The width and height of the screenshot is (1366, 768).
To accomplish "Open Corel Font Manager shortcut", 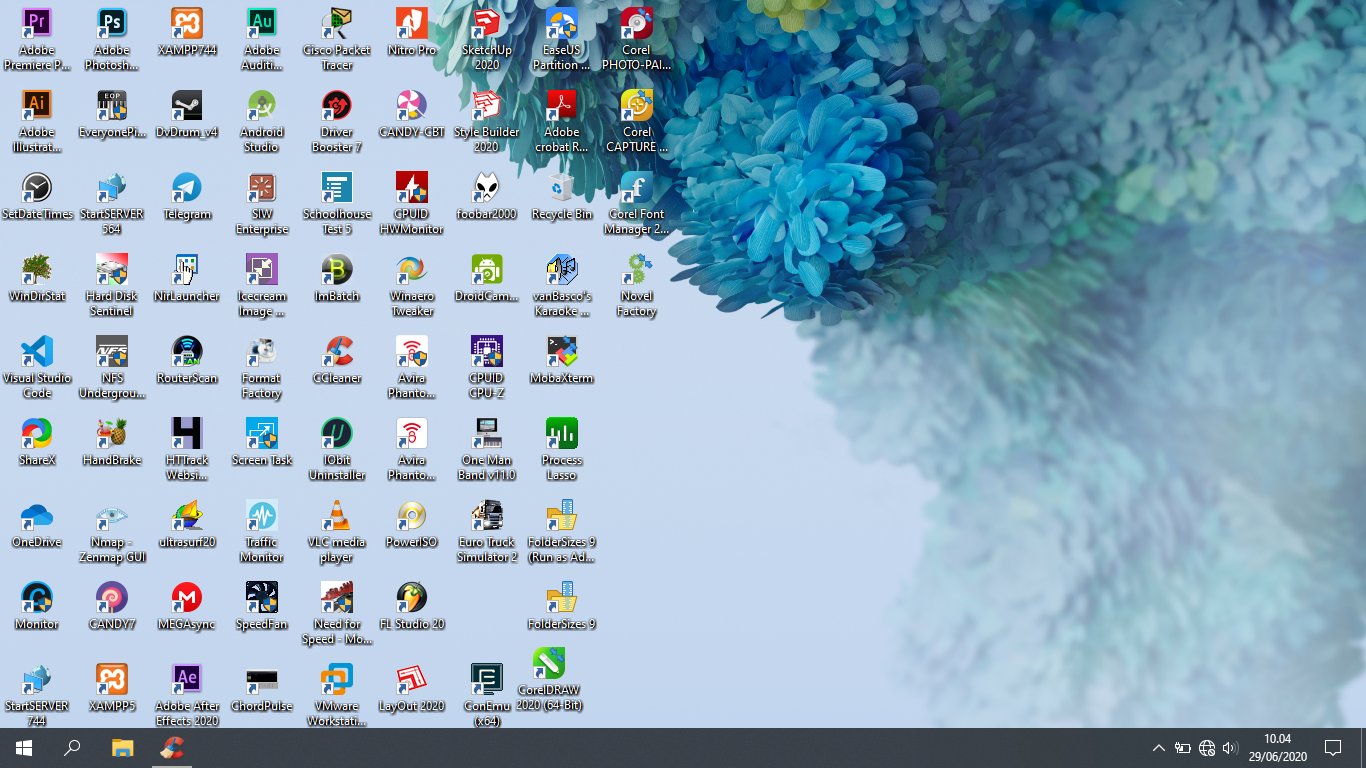I will pyautogui.click(x=637, y=202).
